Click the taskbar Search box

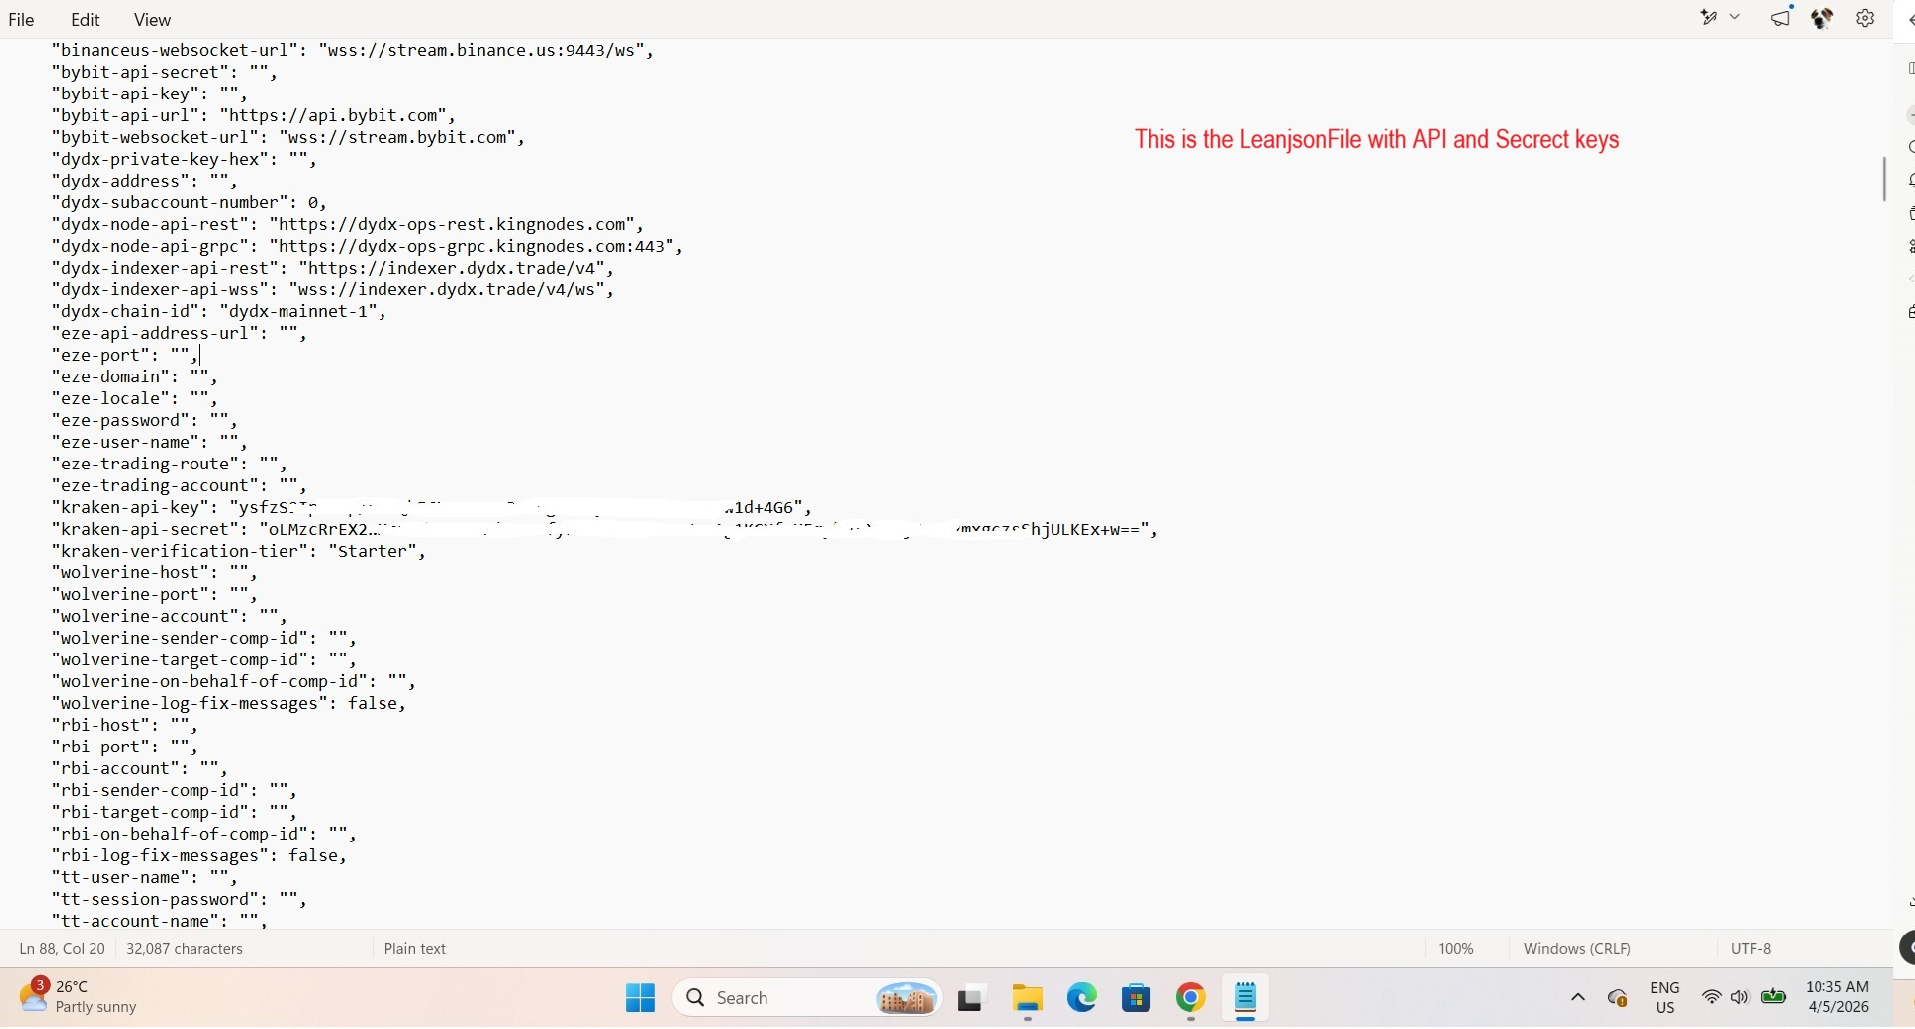coord(808,998)
